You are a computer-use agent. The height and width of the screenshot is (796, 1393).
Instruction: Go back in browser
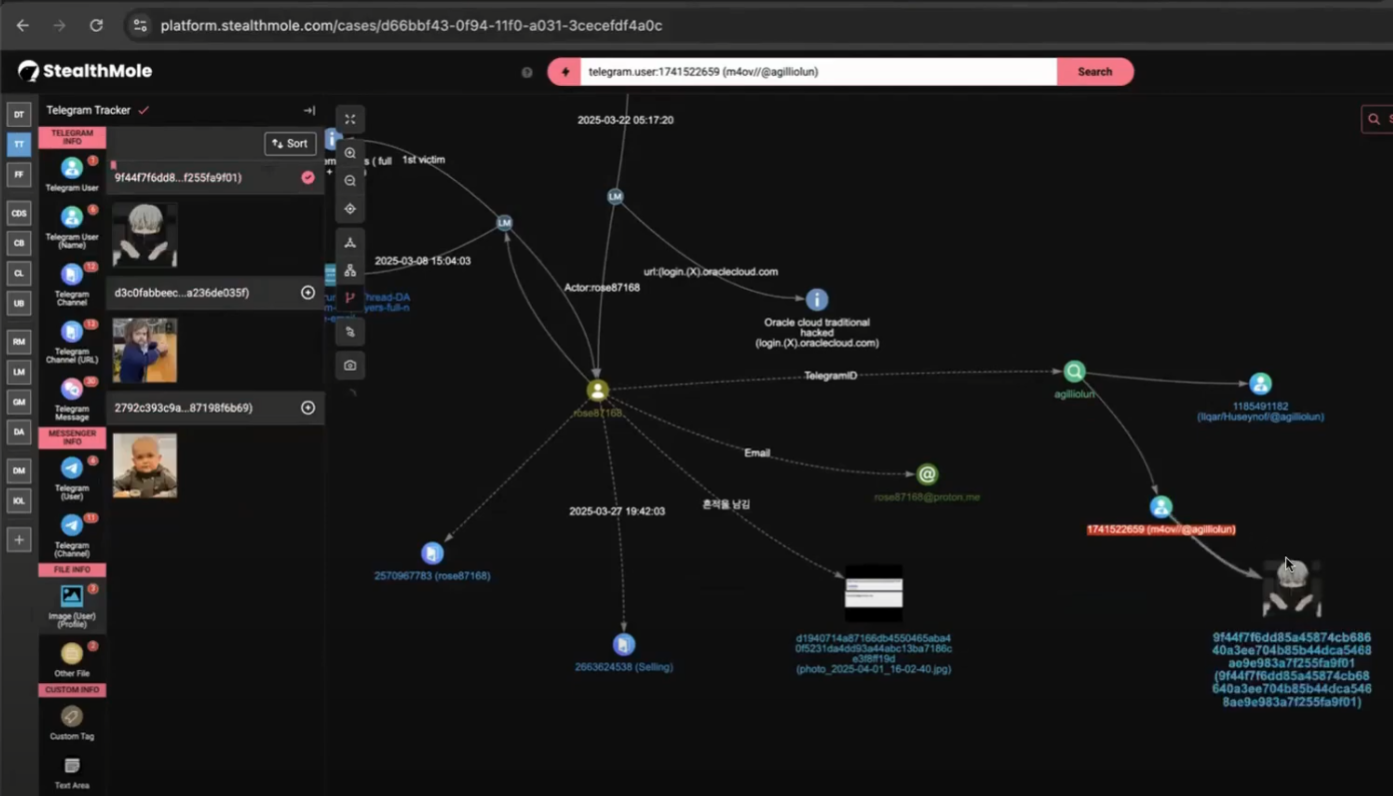click(x=23, y=25)
